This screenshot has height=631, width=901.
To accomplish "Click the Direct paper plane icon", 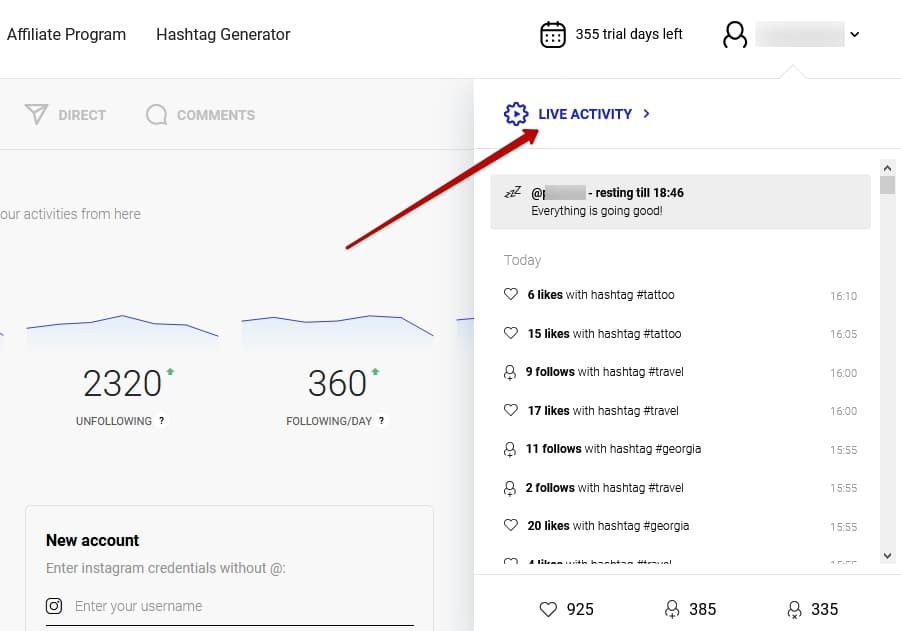I will [x=36, y=114].
